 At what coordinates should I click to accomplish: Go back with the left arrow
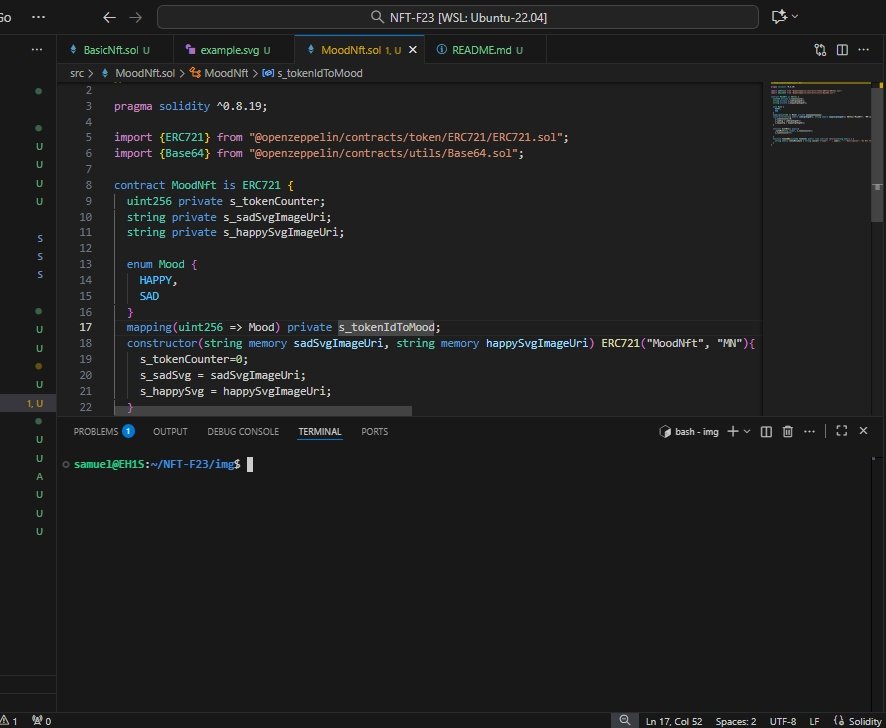(x=109, y=18)
